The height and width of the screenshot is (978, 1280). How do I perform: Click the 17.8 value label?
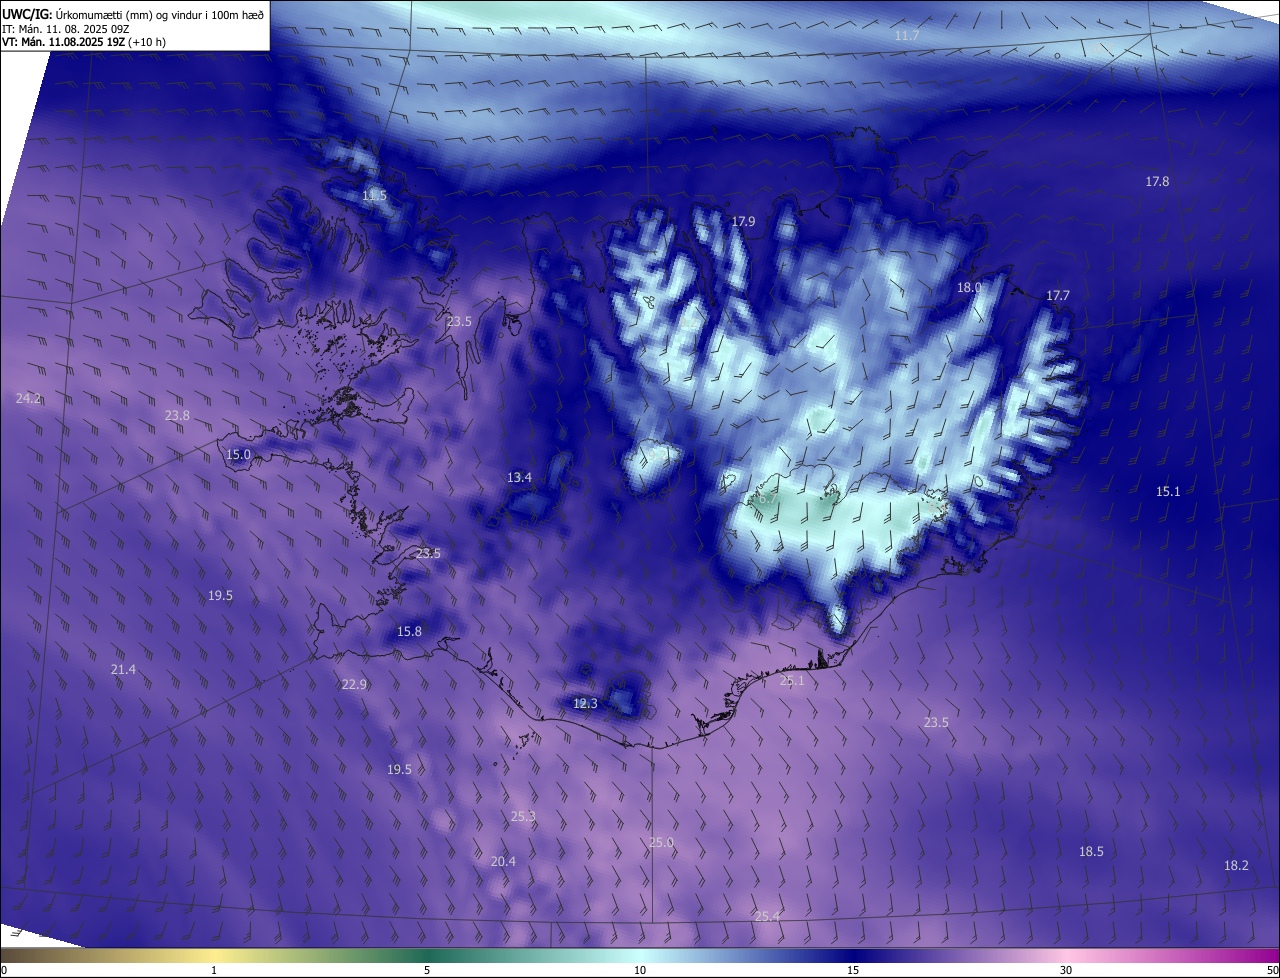point(1157,181)
